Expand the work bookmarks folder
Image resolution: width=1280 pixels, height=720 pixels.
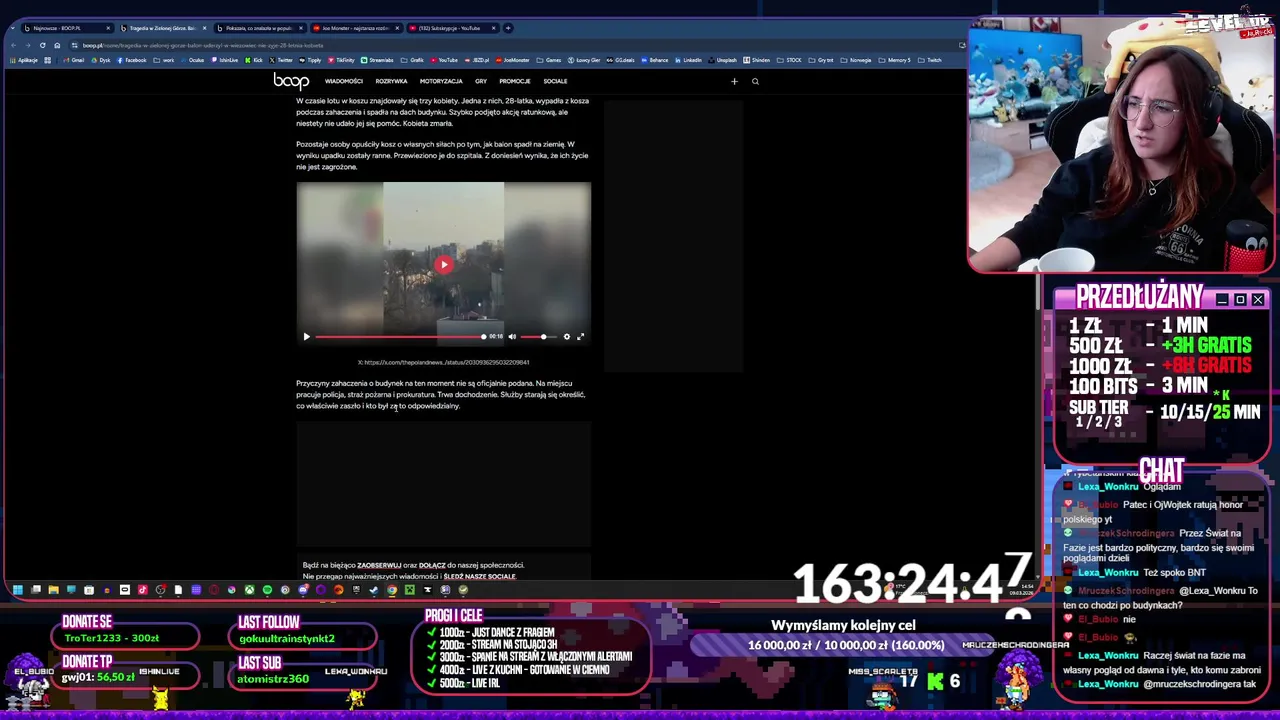[164, 60]
